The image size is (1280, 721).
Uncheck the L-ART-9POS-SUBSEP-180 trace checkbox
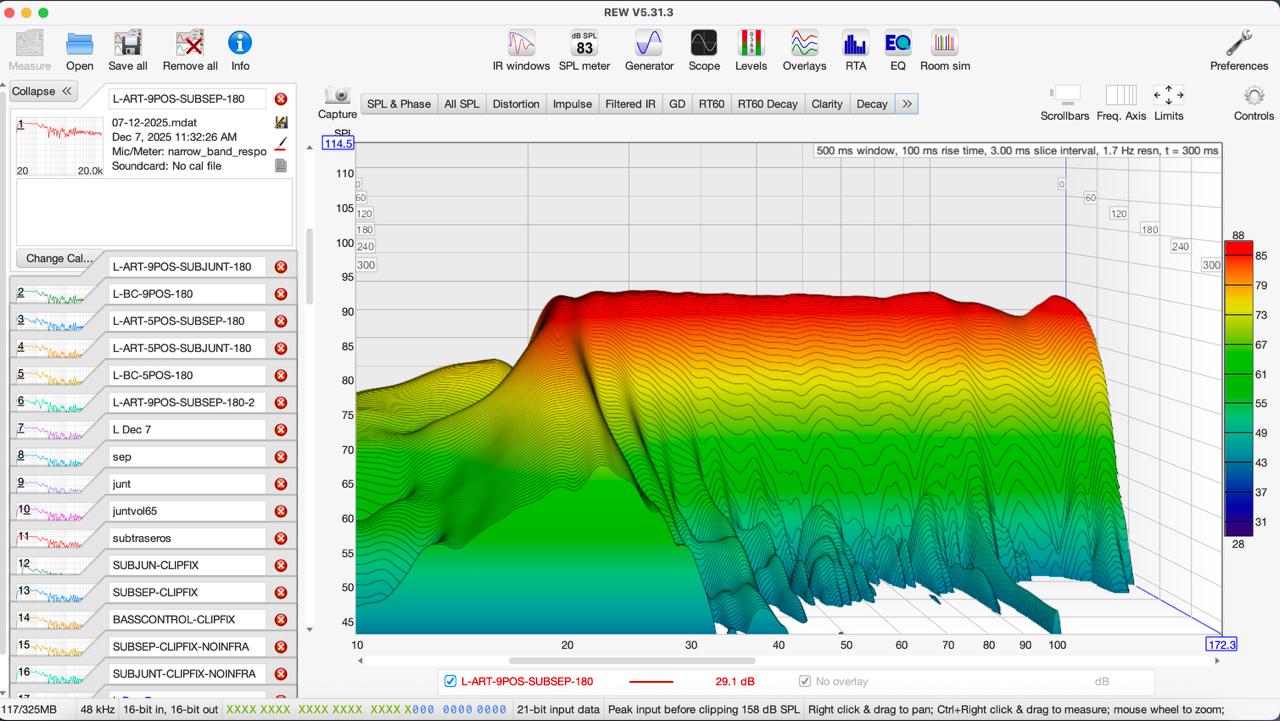(x=450, y=681)
